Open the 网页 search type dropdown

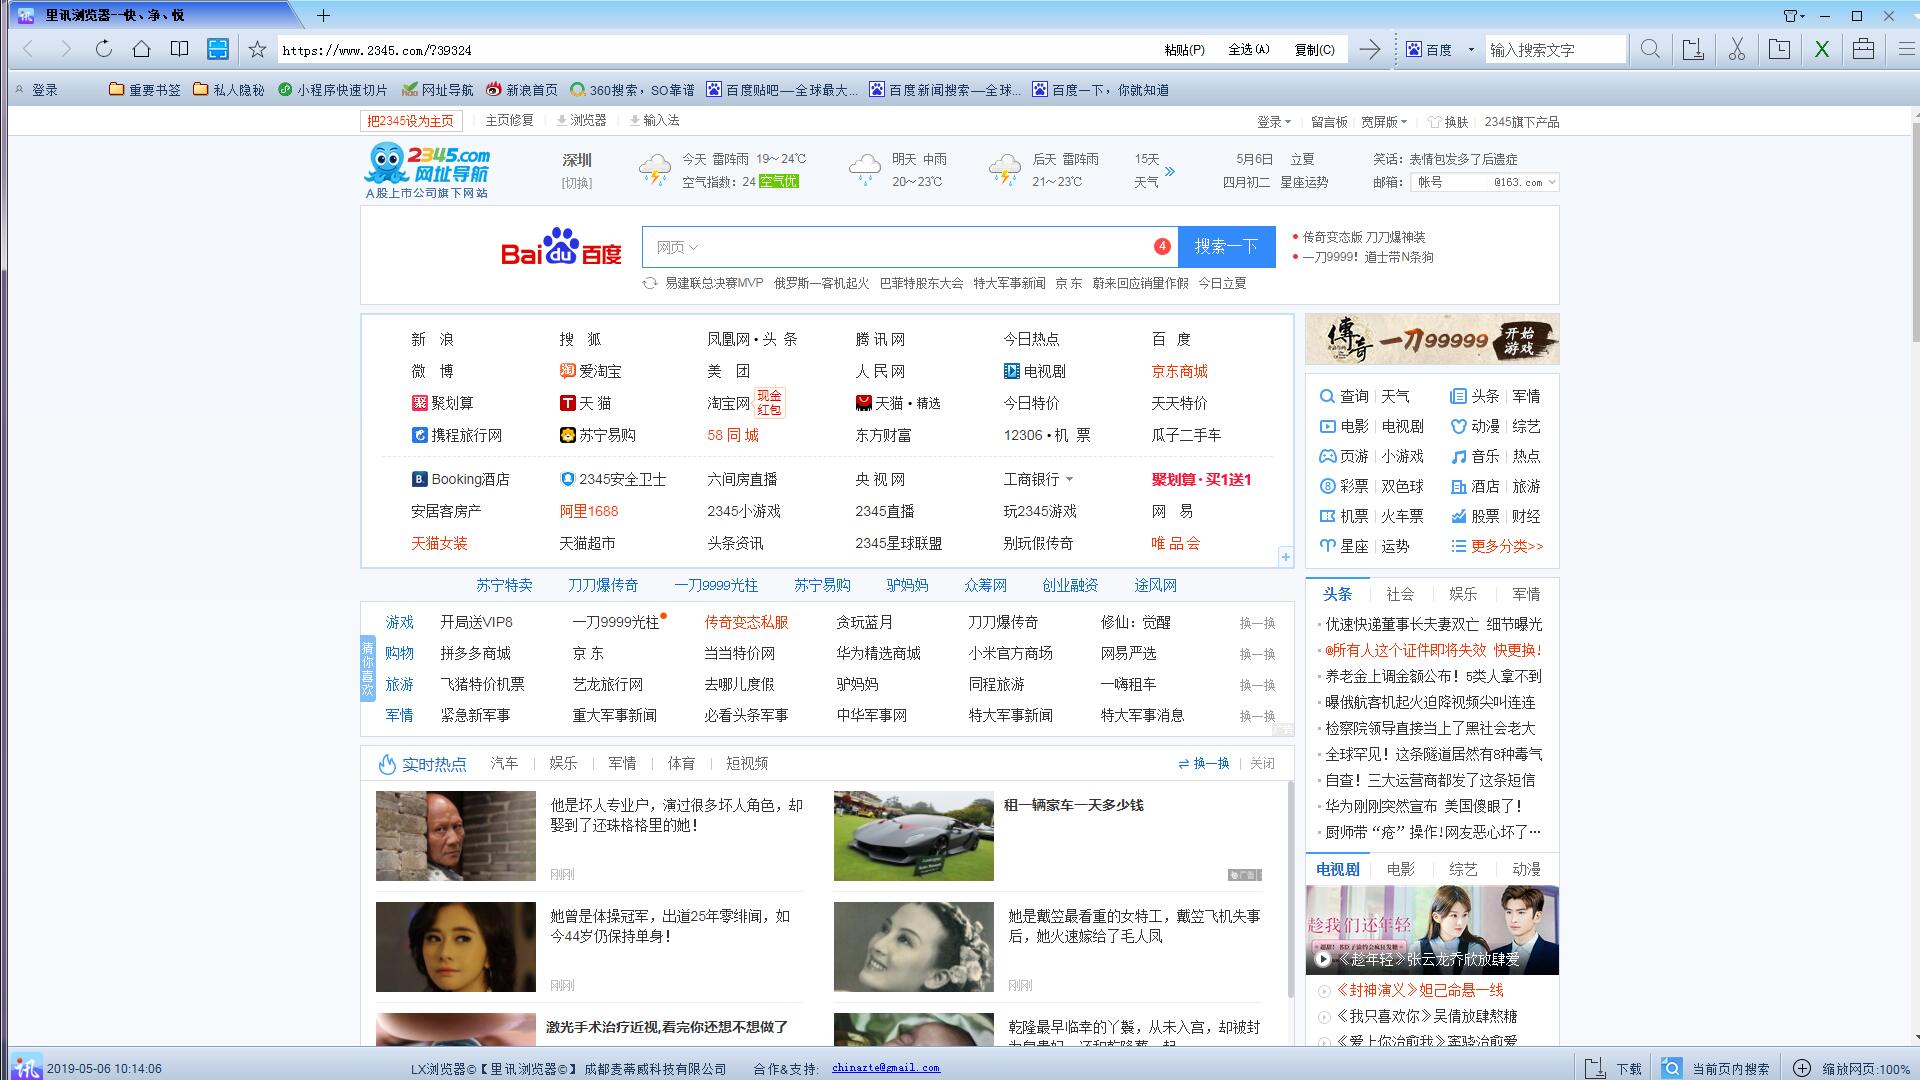tap(677, 247)
